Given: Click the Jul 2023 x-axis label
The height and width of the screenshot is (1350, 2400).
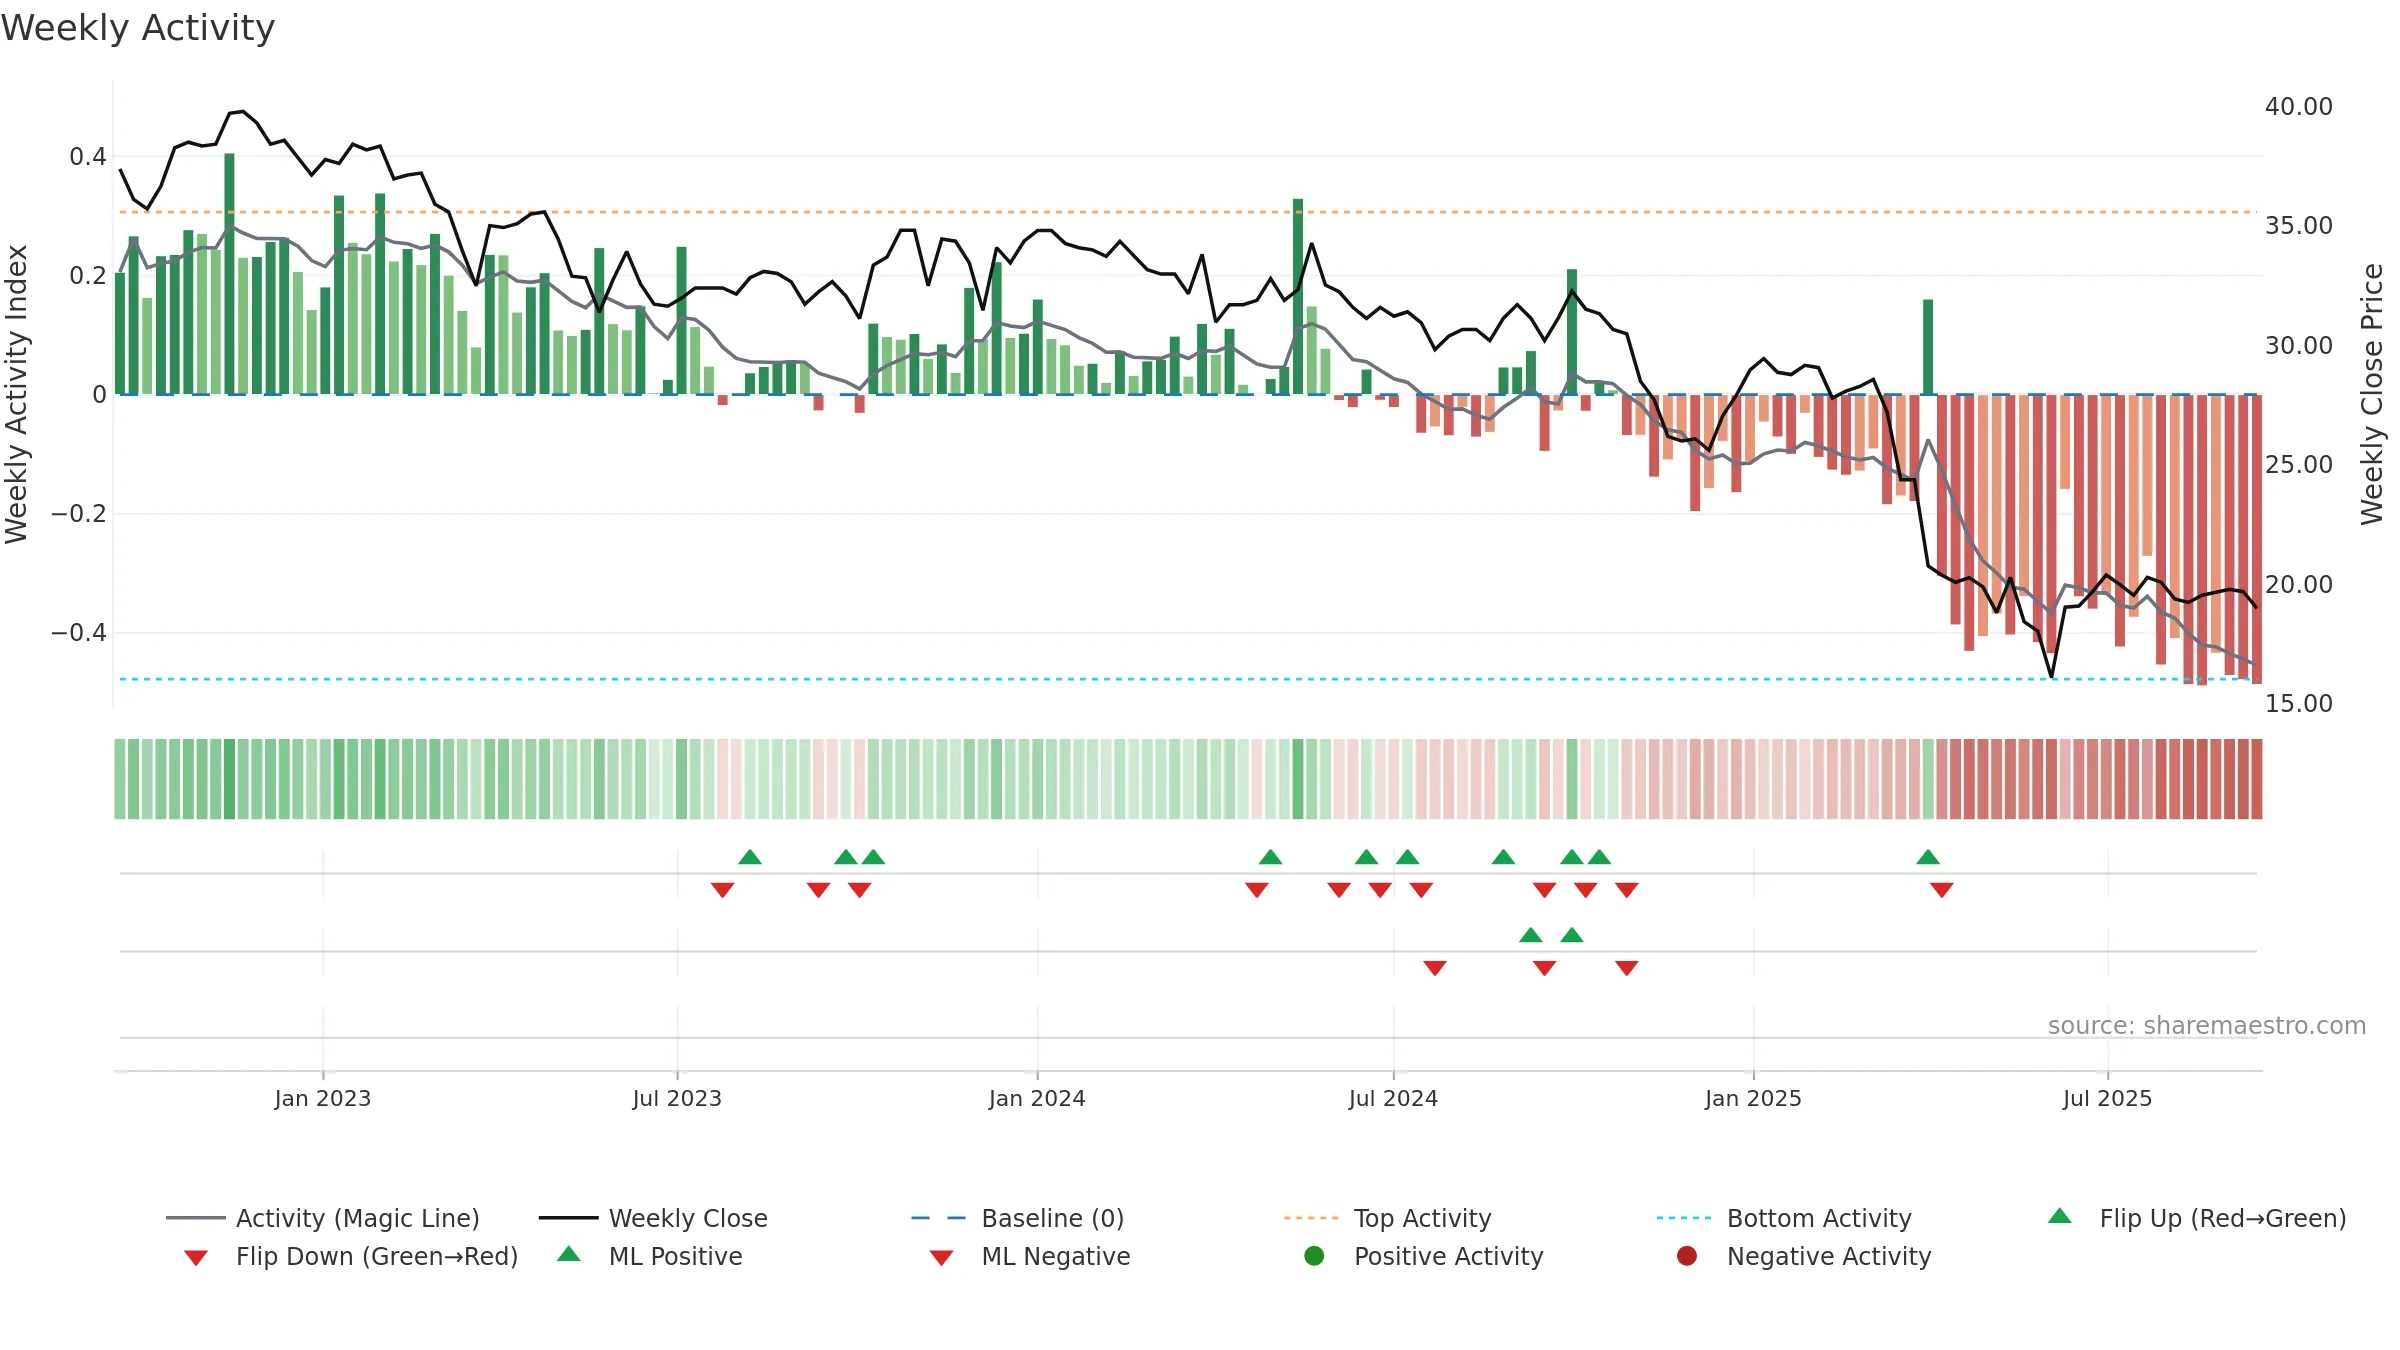Looking at the screenshot, I should click(x=677, y=1098).
